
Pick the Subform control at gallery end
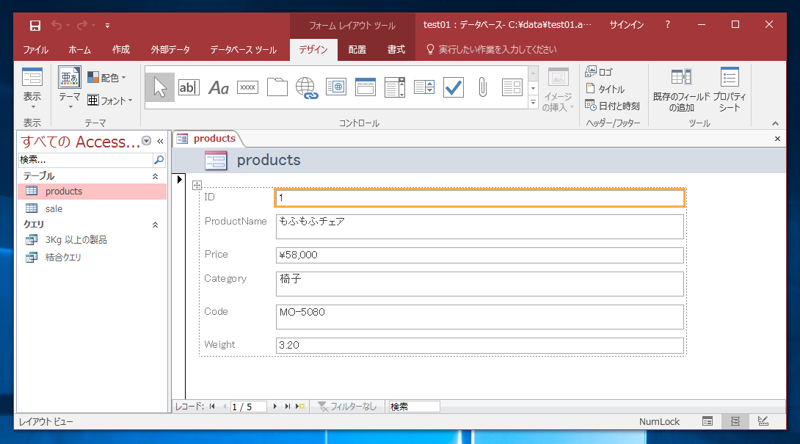512,87
